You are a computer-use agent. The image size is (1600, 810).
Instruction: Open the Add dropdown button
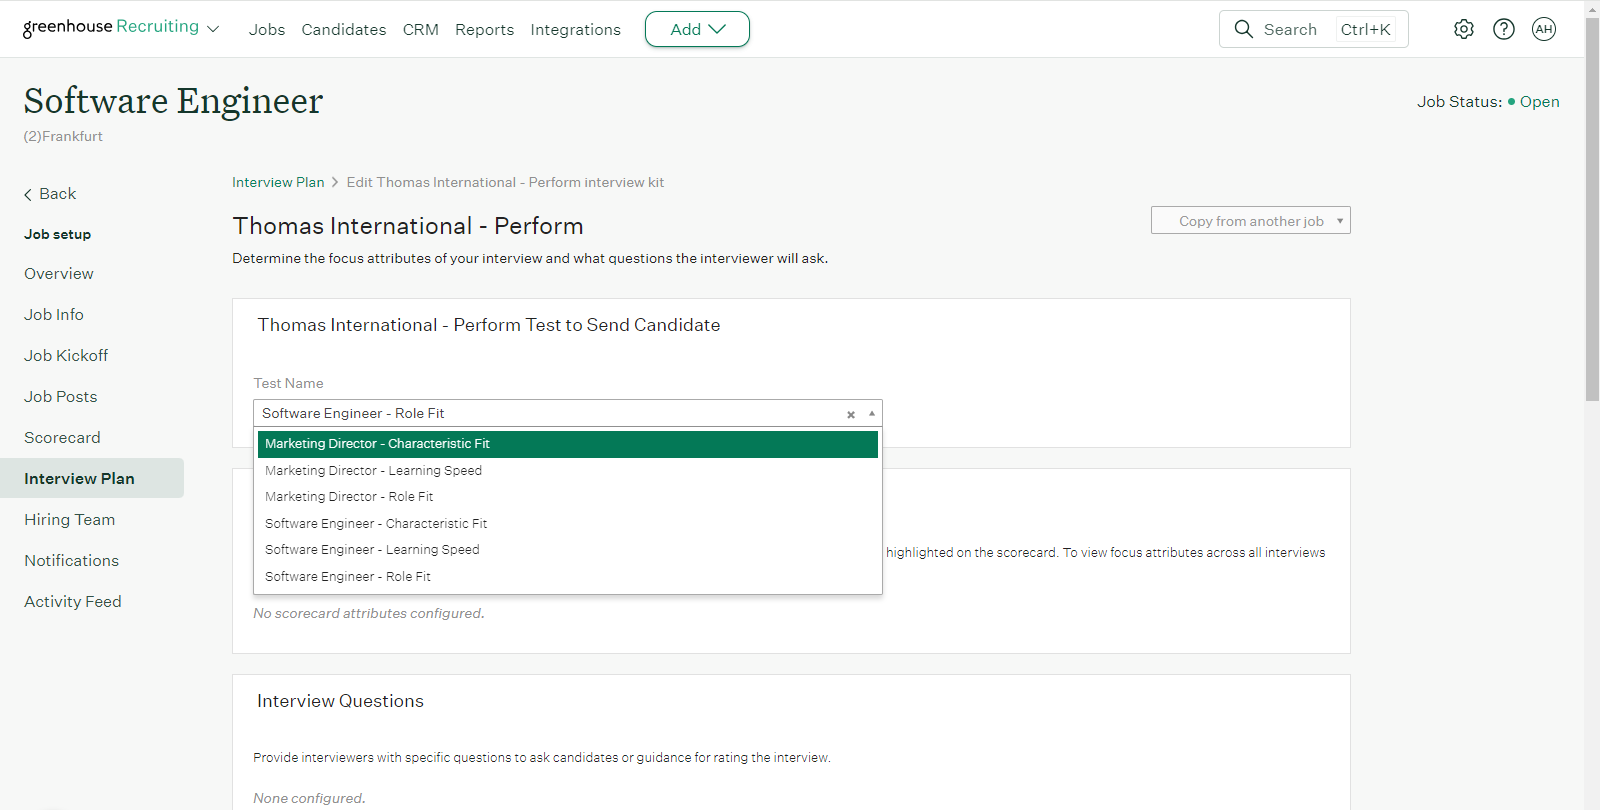point(697,29)
